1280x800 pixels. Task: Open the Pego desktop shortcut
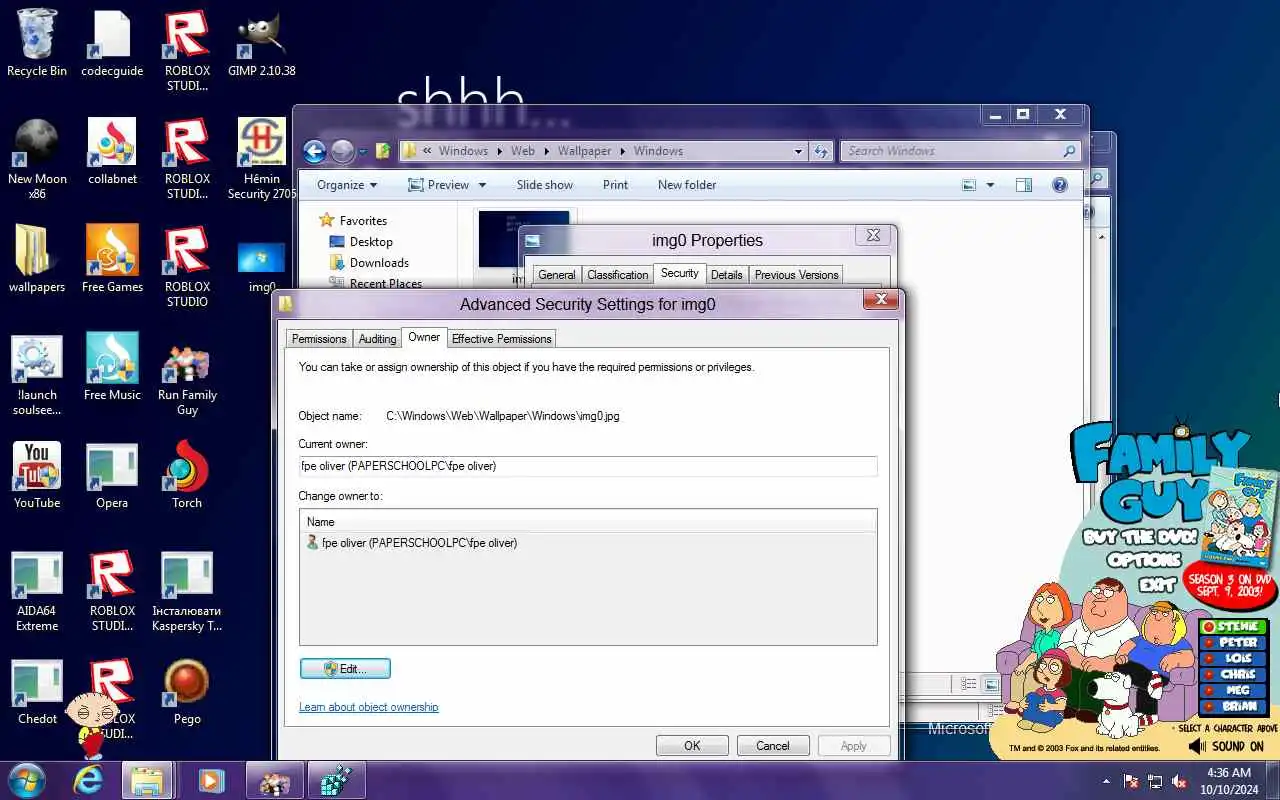pos(187,691)
